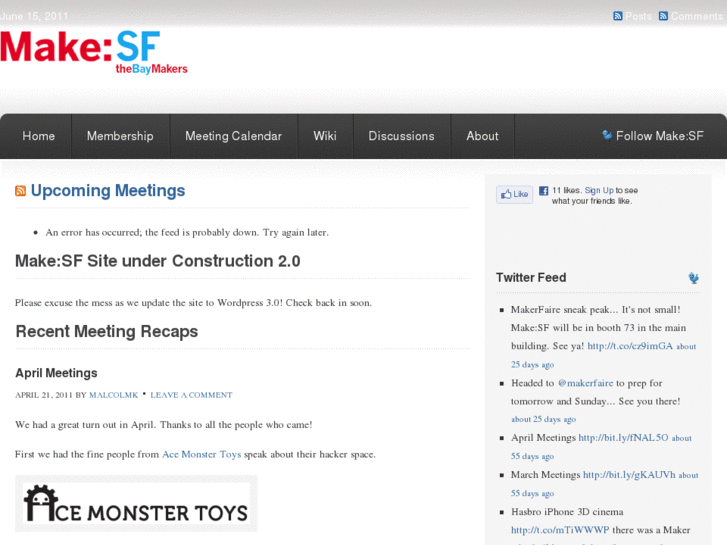Open the Ace Monster Toys text link
The image size is (727, 545).
pos(201,454)
